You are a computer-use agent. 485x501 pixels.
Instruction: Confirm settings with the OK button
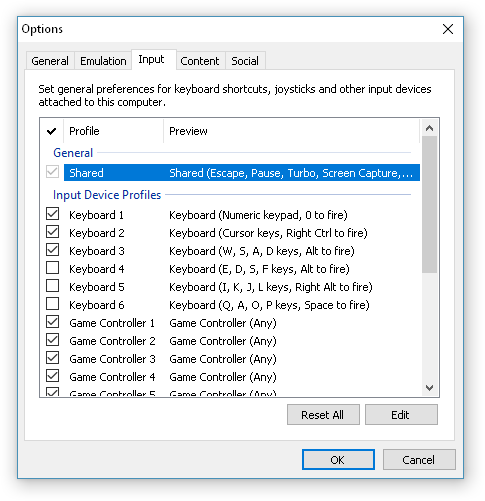pos(338,460)
